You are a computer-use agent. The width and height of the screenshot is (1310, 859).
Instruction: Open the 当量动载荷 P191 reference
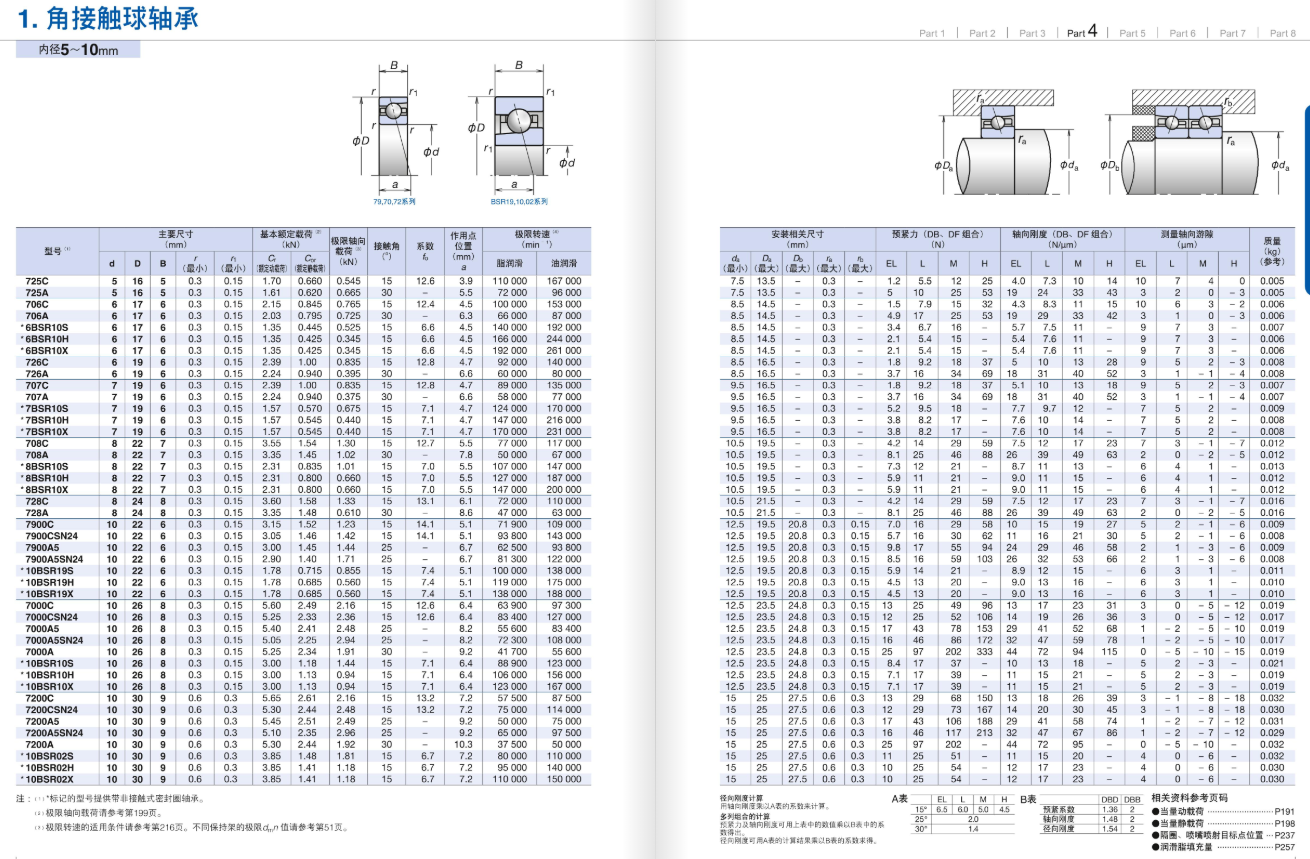(x=1223, y=811)
